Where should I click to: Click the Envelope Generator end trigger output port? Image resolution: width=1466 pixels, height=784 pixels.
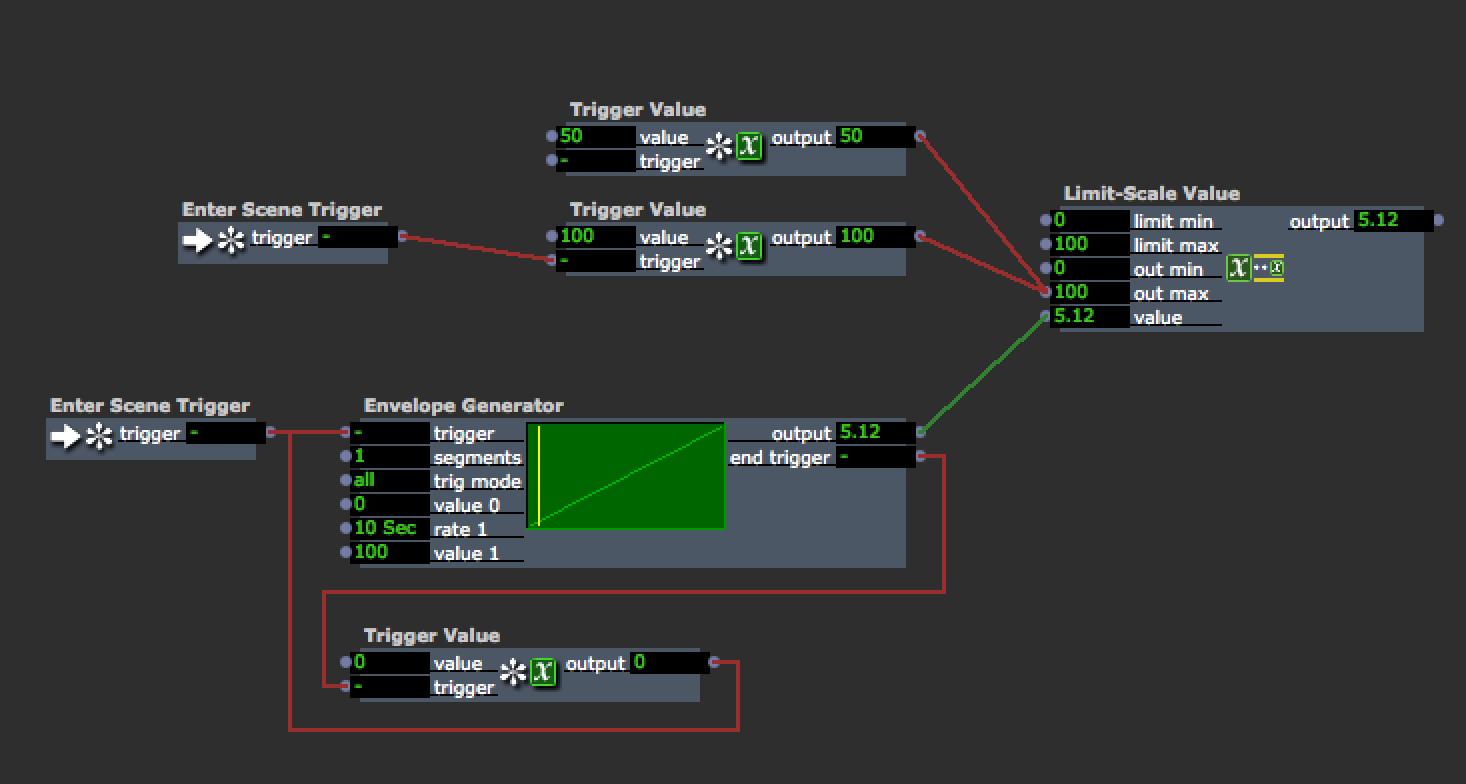tap(920, 456)
